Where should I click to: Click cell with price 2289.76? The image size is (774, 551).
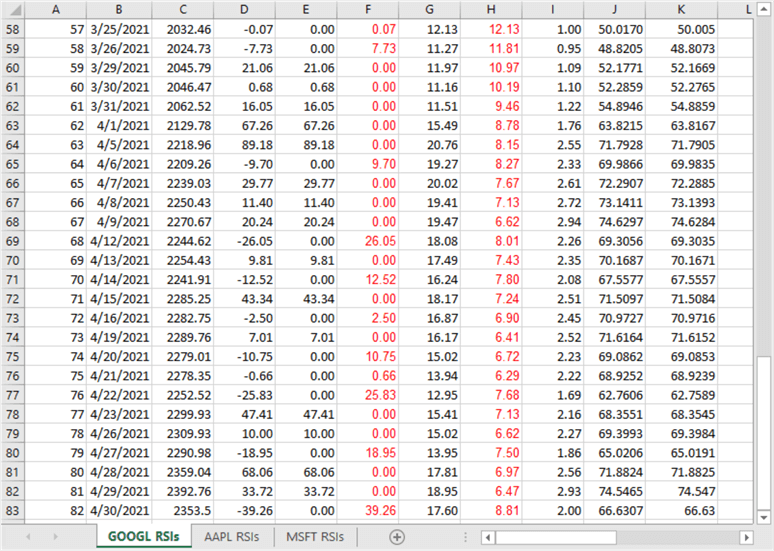[x=183, y=337]
